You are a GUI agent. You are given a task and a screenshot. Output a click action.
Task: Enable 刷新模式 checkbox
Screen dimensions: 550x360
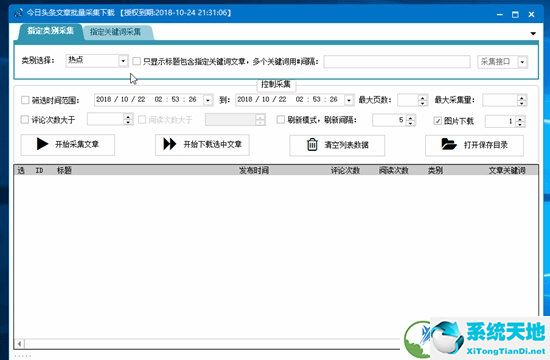281,120
